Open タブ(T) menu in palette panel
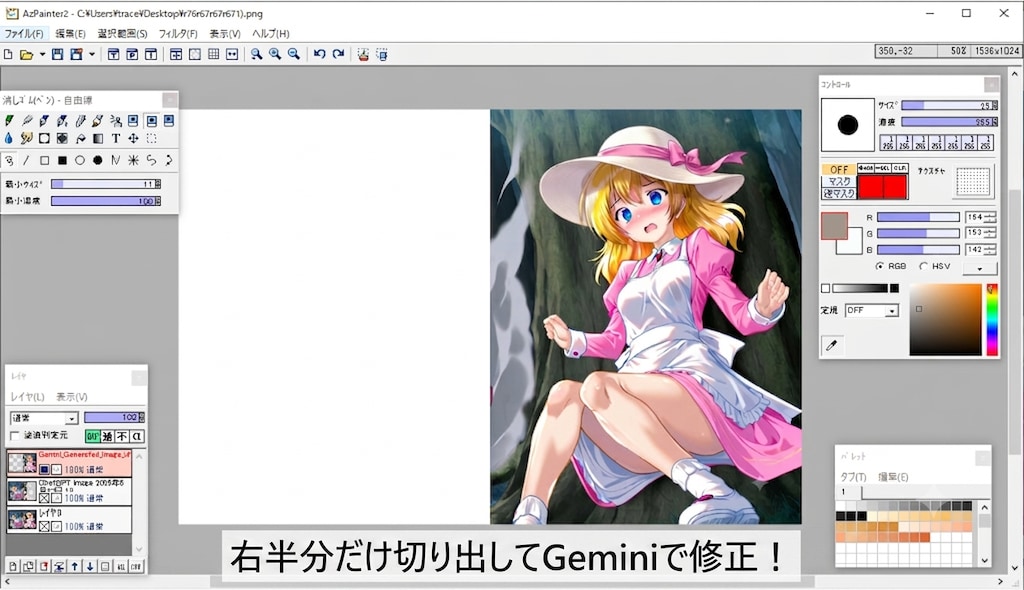The image size is (1024, 590). click(853, 477)
